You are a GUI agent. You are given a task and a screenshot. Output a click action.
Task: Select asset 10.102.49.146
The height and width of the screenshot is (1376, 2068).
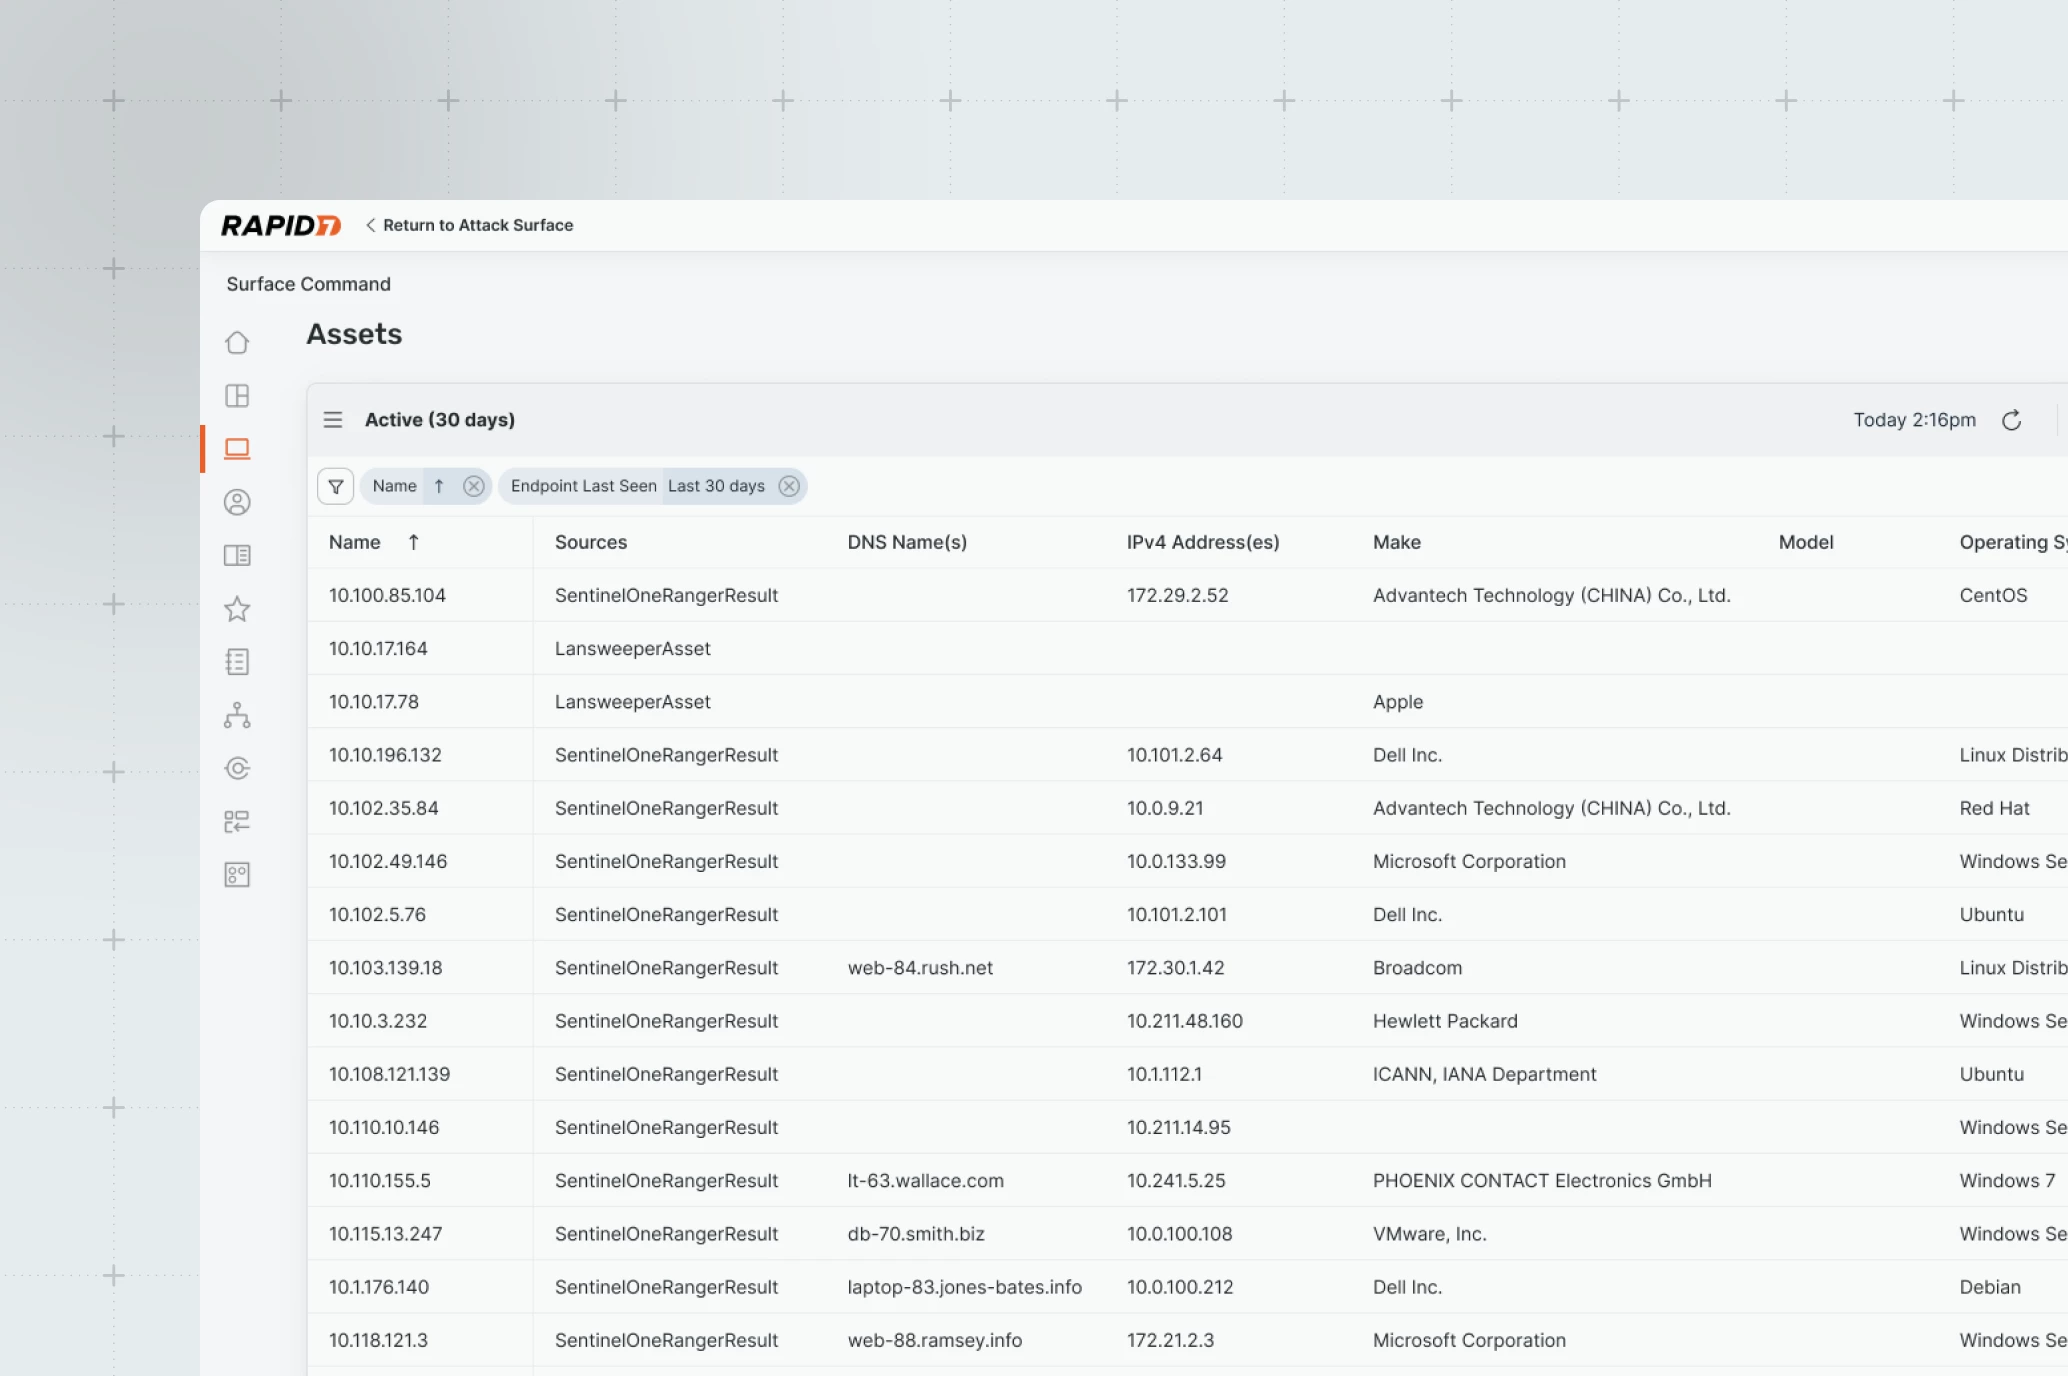388,861
